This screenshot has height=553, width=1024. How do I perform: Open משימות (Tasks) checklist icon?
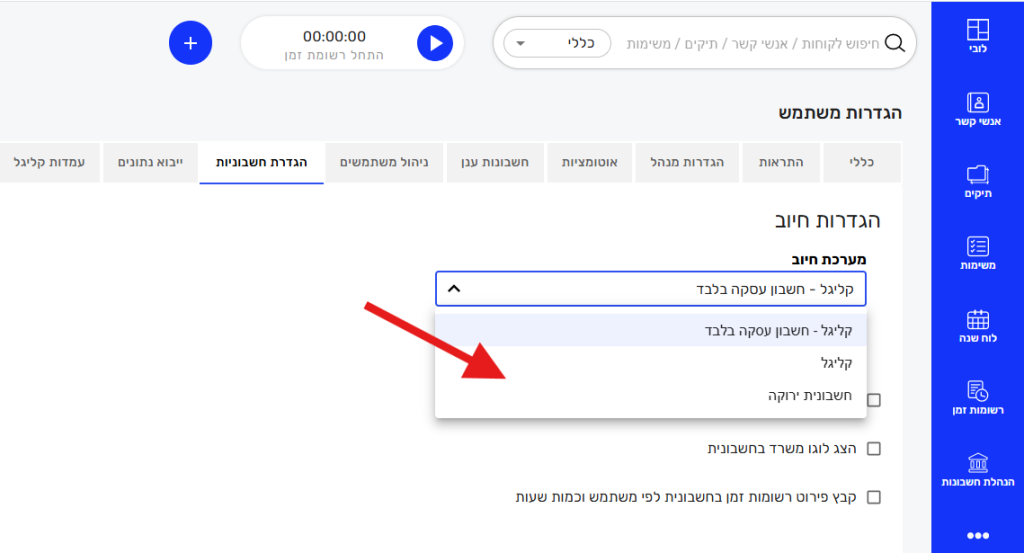pyautogui.click(x=977, y=252)
